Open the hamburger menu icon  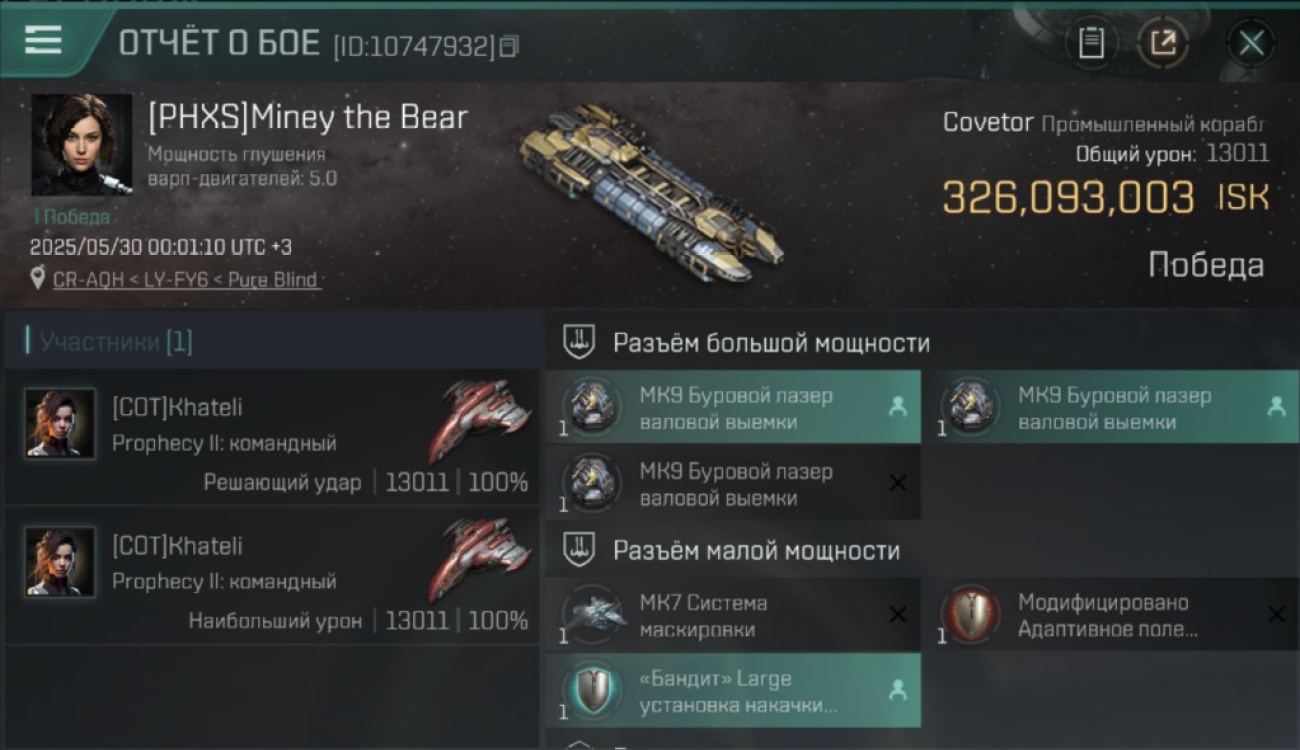(x=43, y=40)
